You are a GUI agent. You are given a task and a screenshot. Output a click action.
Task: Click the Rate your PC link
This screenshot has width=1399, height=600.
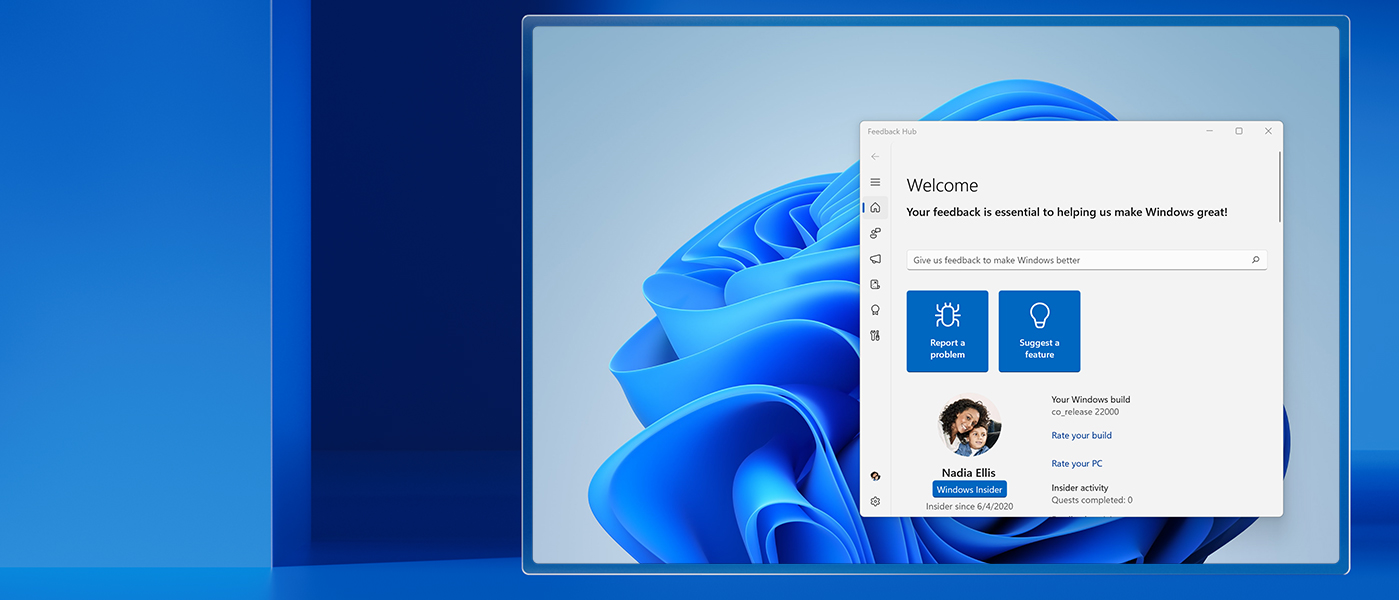pos(1077,463)
